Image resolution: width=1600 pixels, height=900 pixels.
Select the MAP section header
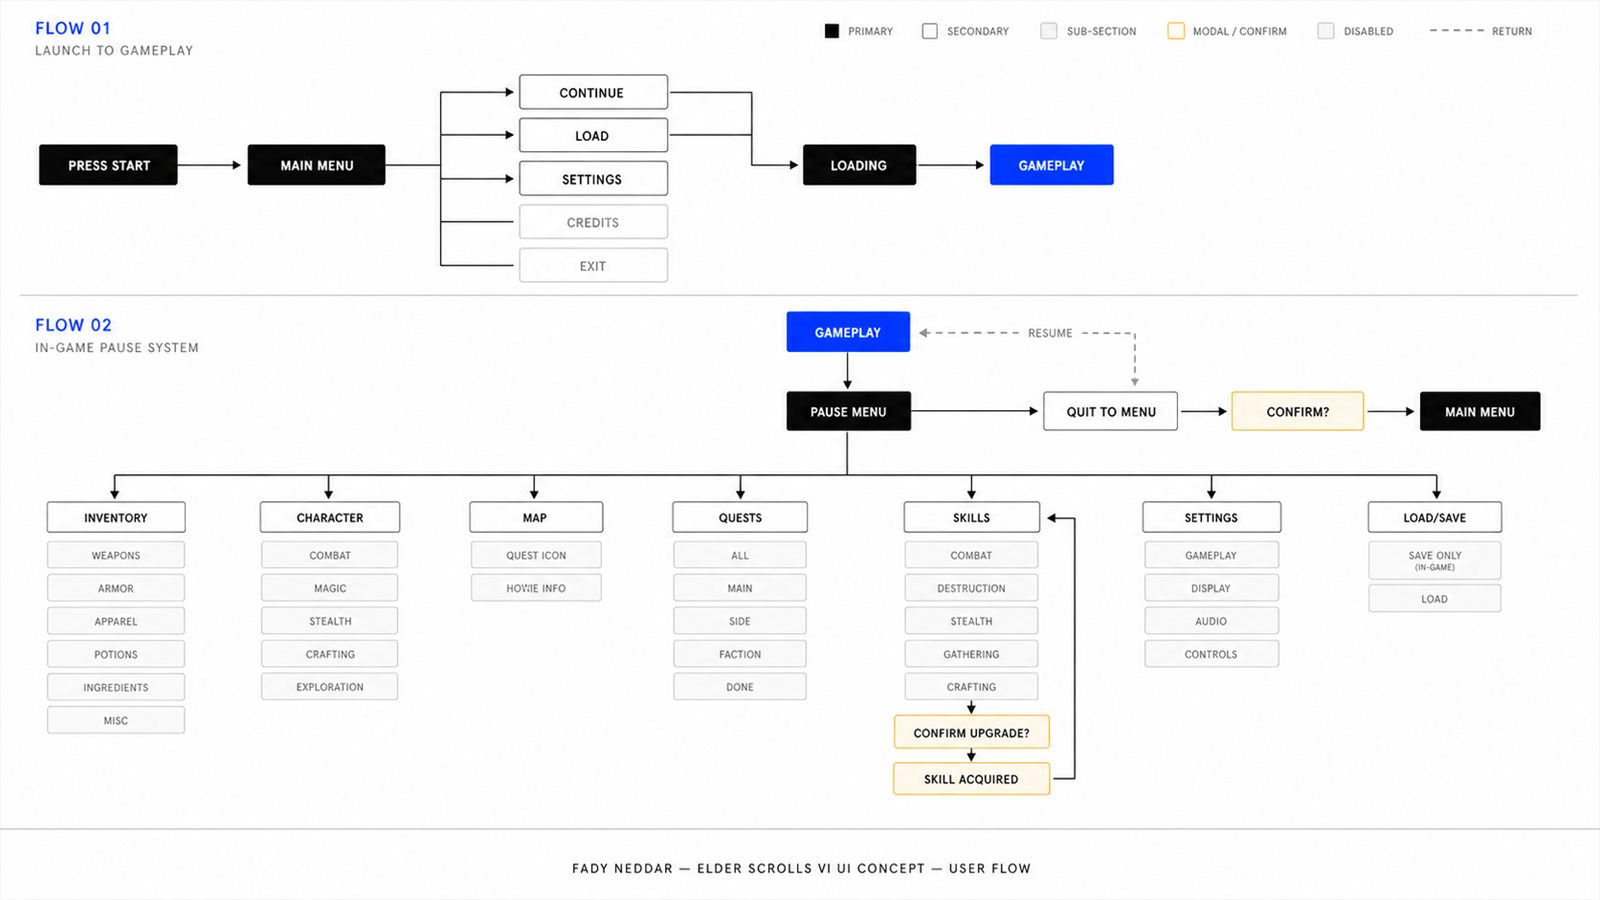tap(536, 517)
